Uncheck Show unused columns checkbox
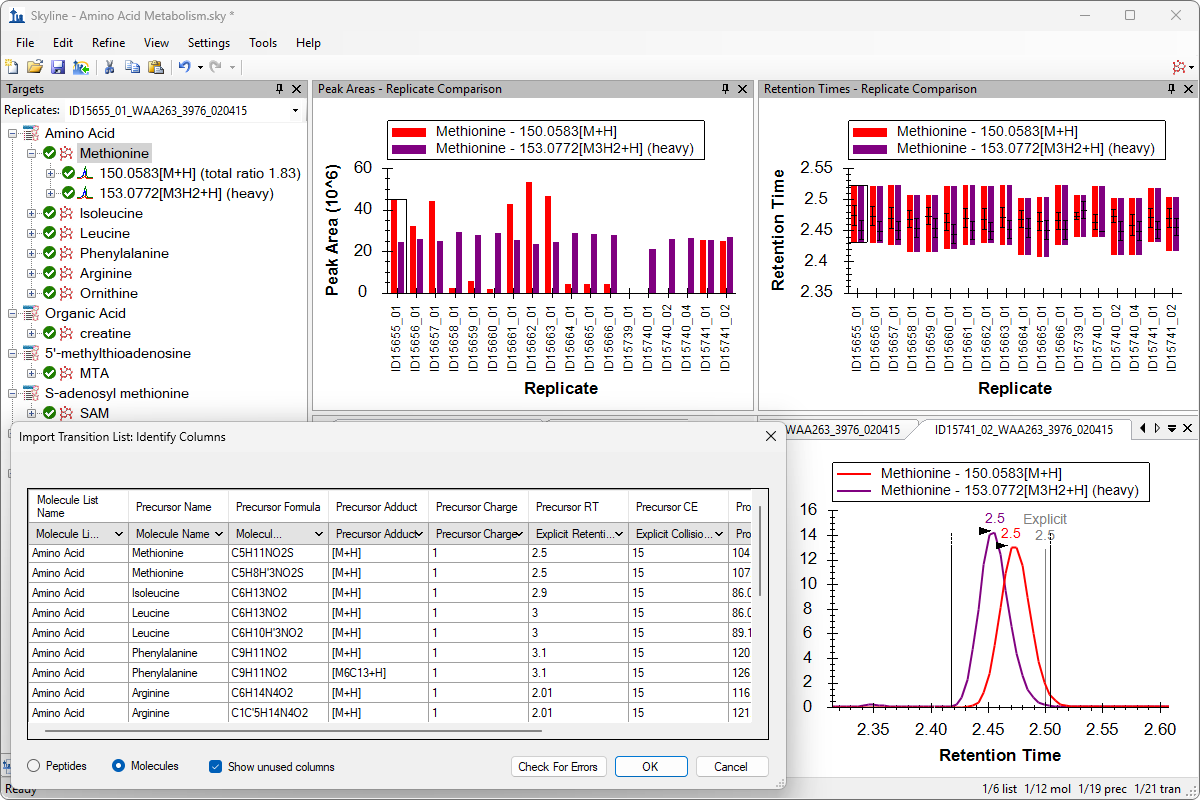 215,766
